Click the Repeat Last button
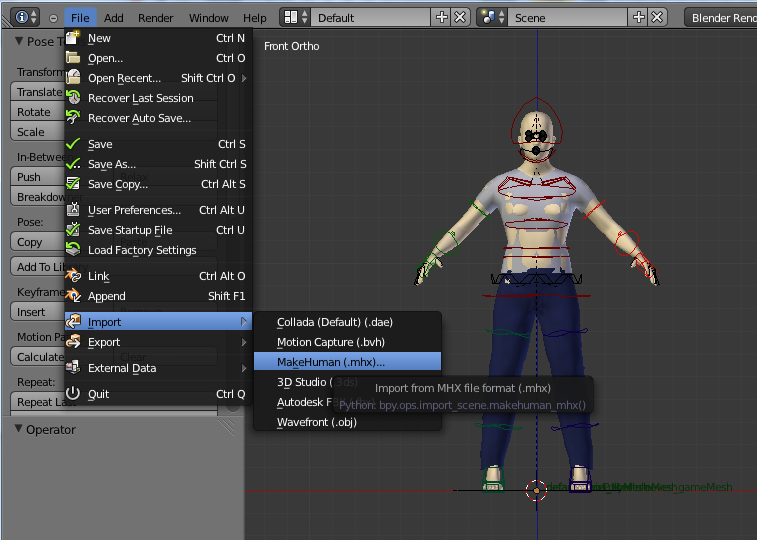This screenshot has width=757, height=540. coord(38,402)
